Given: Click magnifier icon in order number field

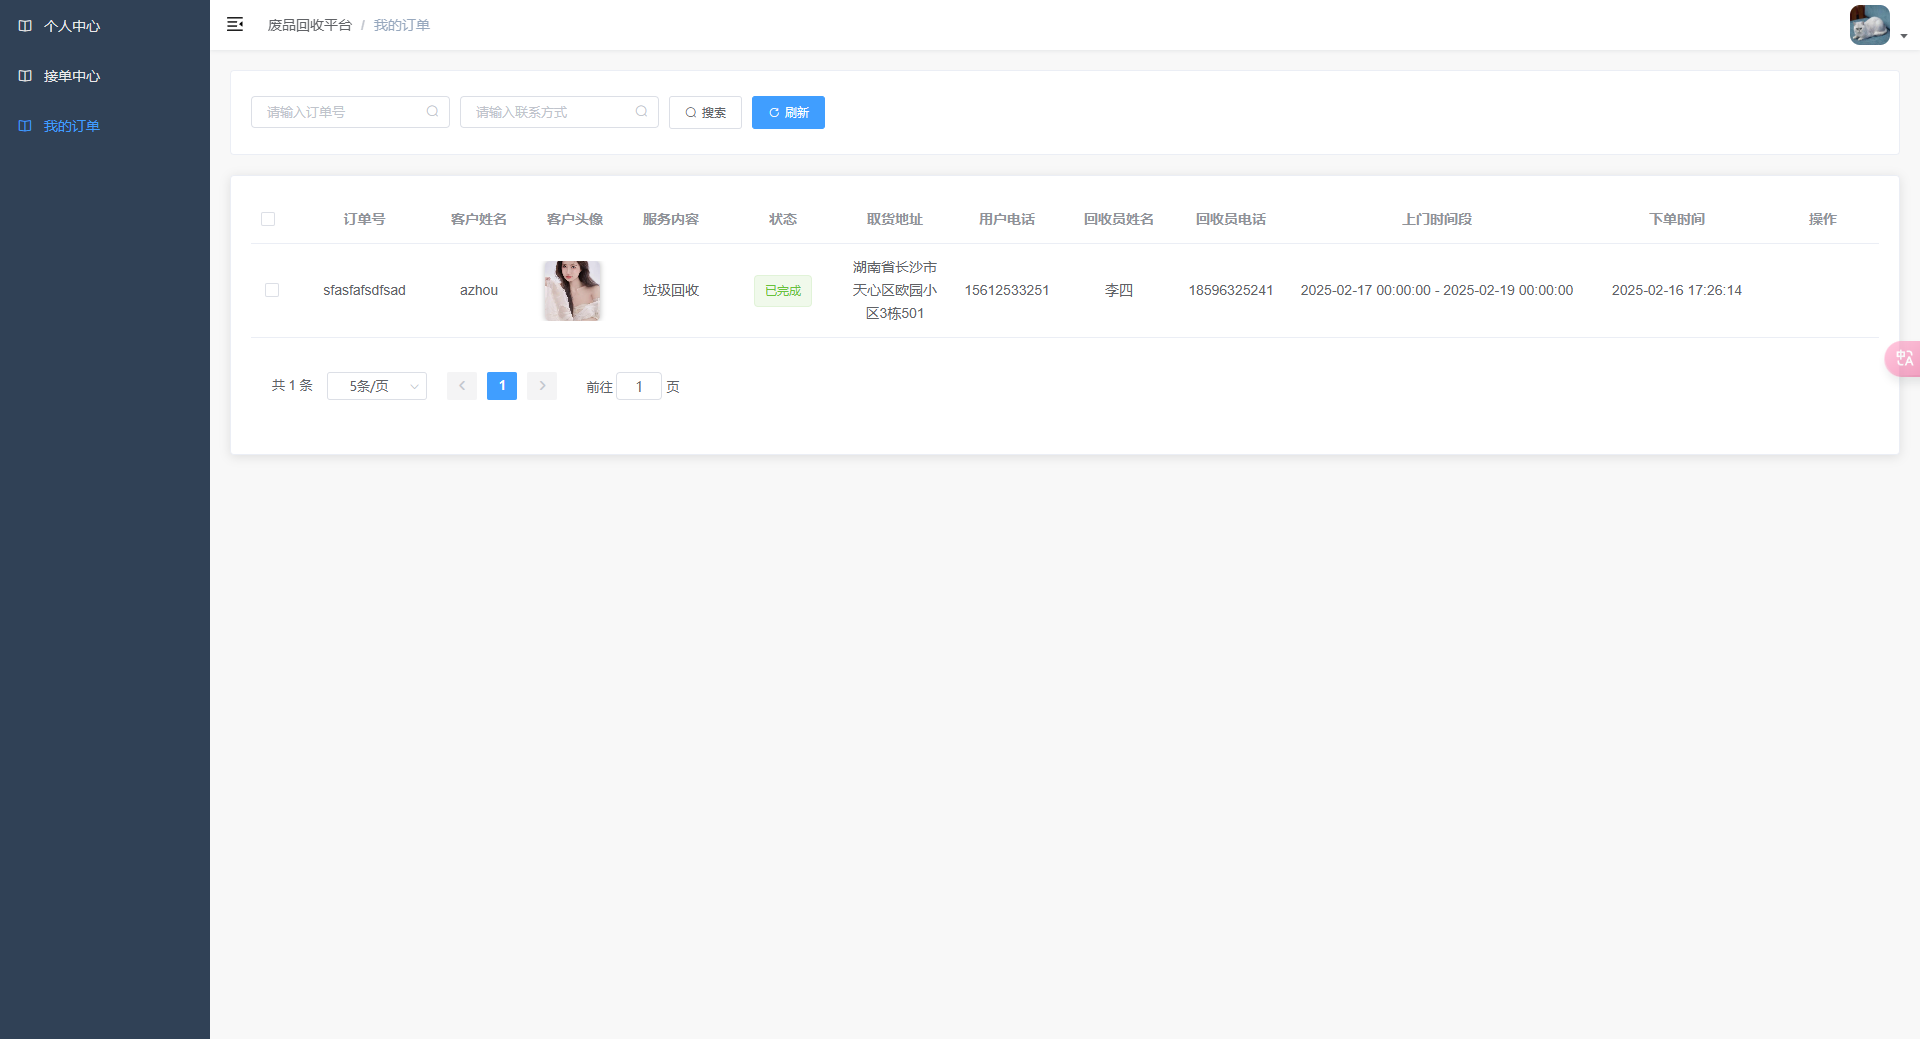Looking at the screenshot, I should pos(432,112).
